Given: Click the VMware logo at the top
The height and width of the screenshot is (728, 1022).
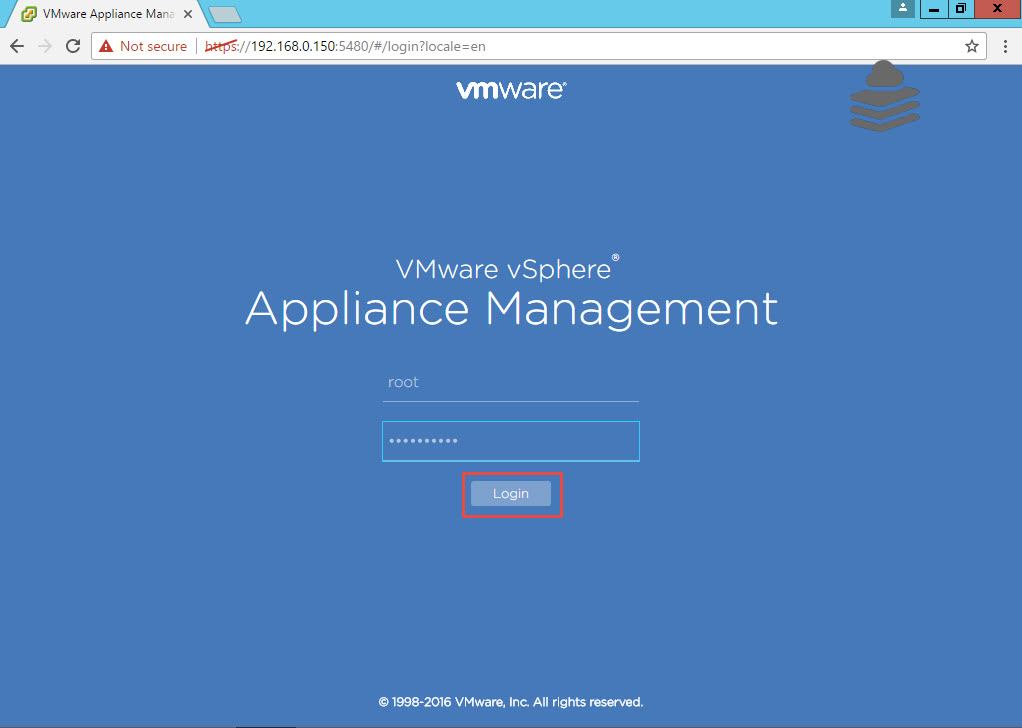Looking at the screenshot, I should (x=511, y=88).
